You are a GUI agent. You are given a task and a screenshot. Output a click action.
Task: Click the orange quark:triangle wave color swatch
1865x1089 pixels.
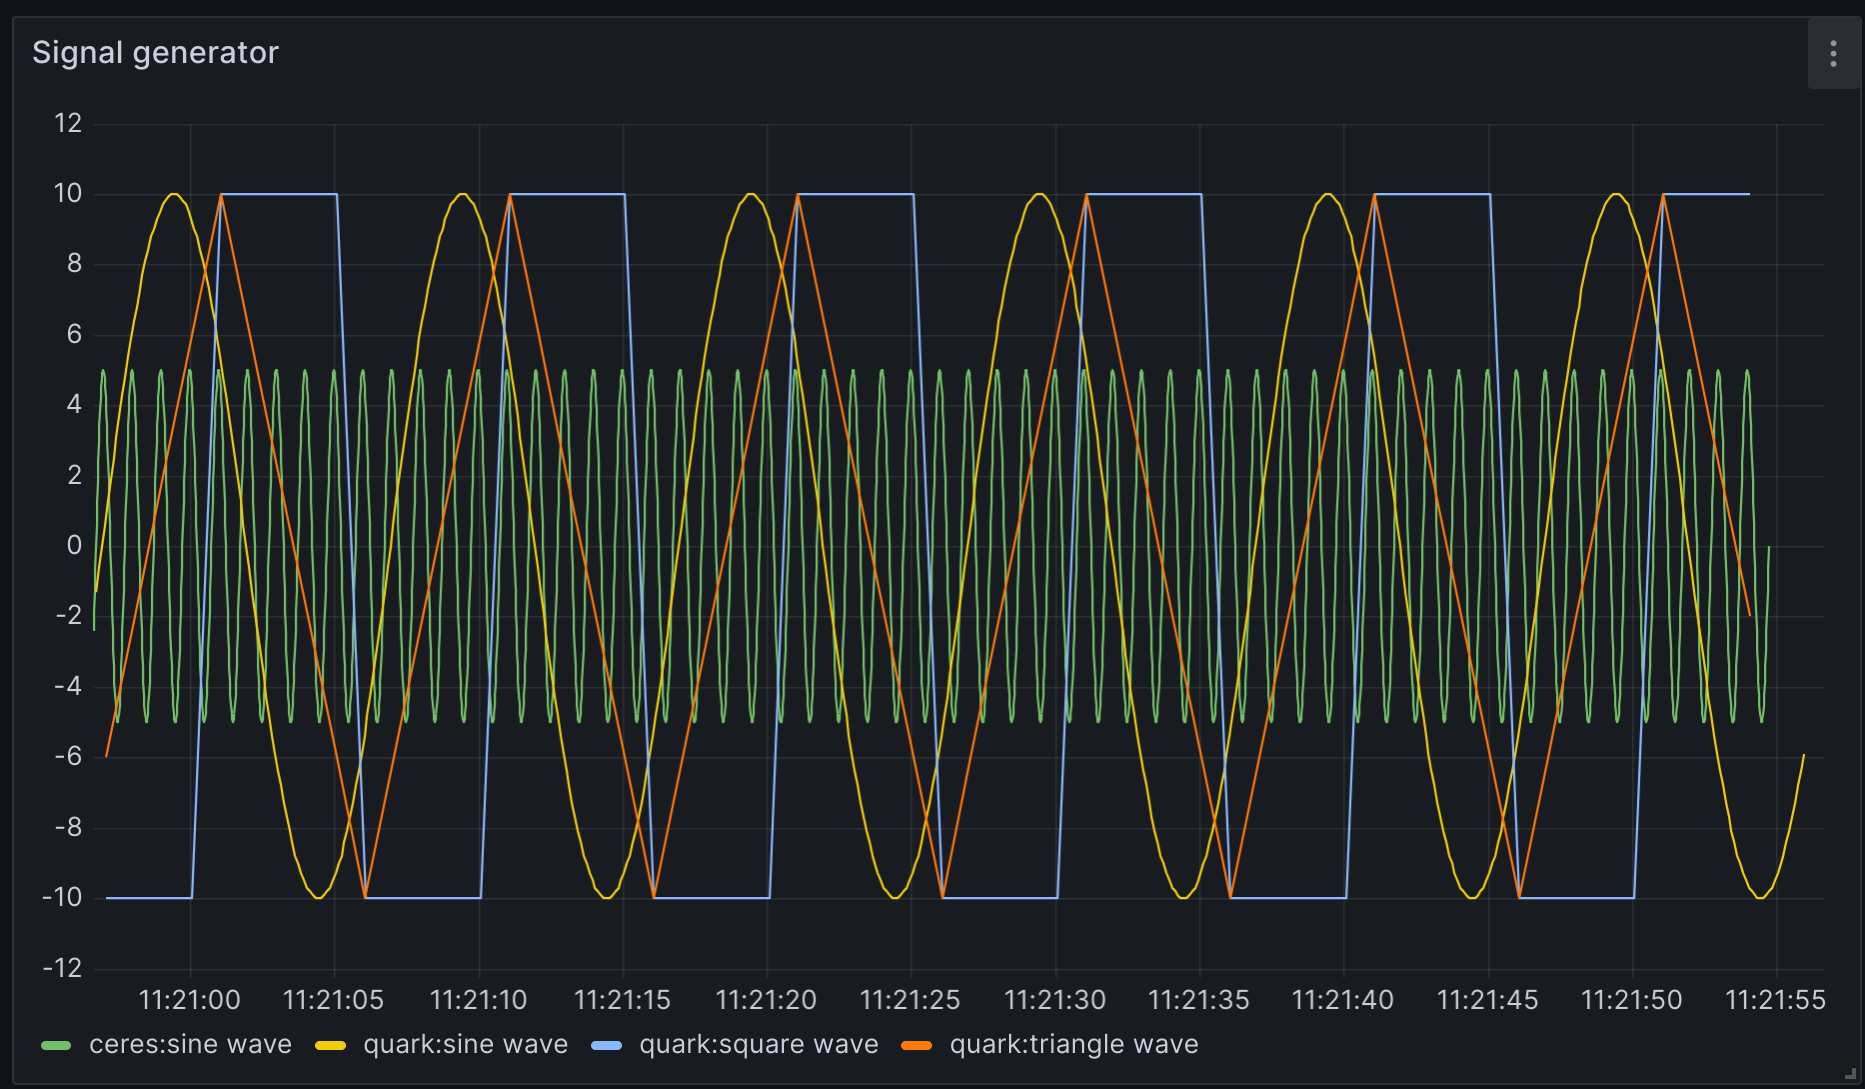coord(916,1046)
